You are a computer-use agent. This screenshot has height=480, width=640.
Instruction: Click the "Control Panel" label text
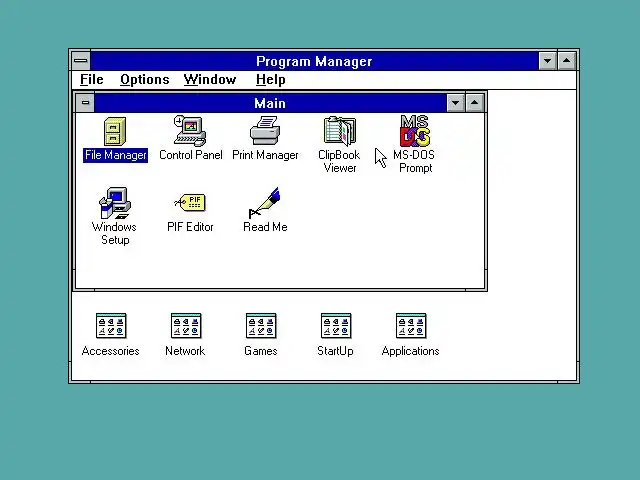pos(191,155)
